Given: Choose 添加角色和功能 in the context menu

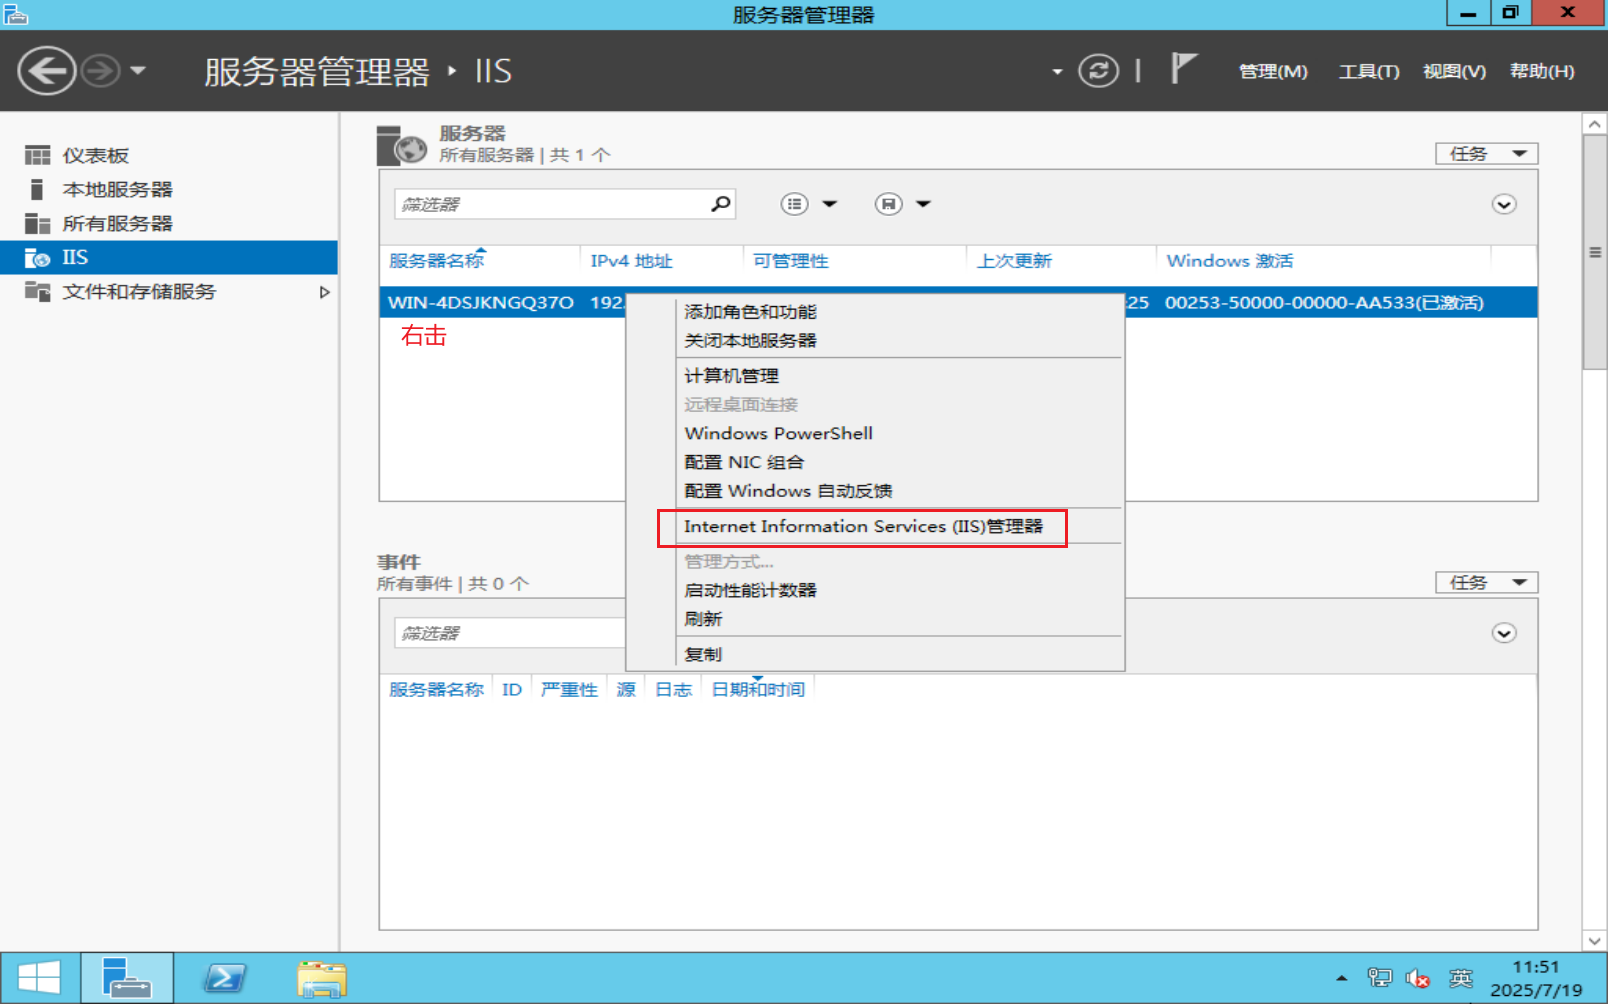Looking at the screenshot, I should (751, 311).
